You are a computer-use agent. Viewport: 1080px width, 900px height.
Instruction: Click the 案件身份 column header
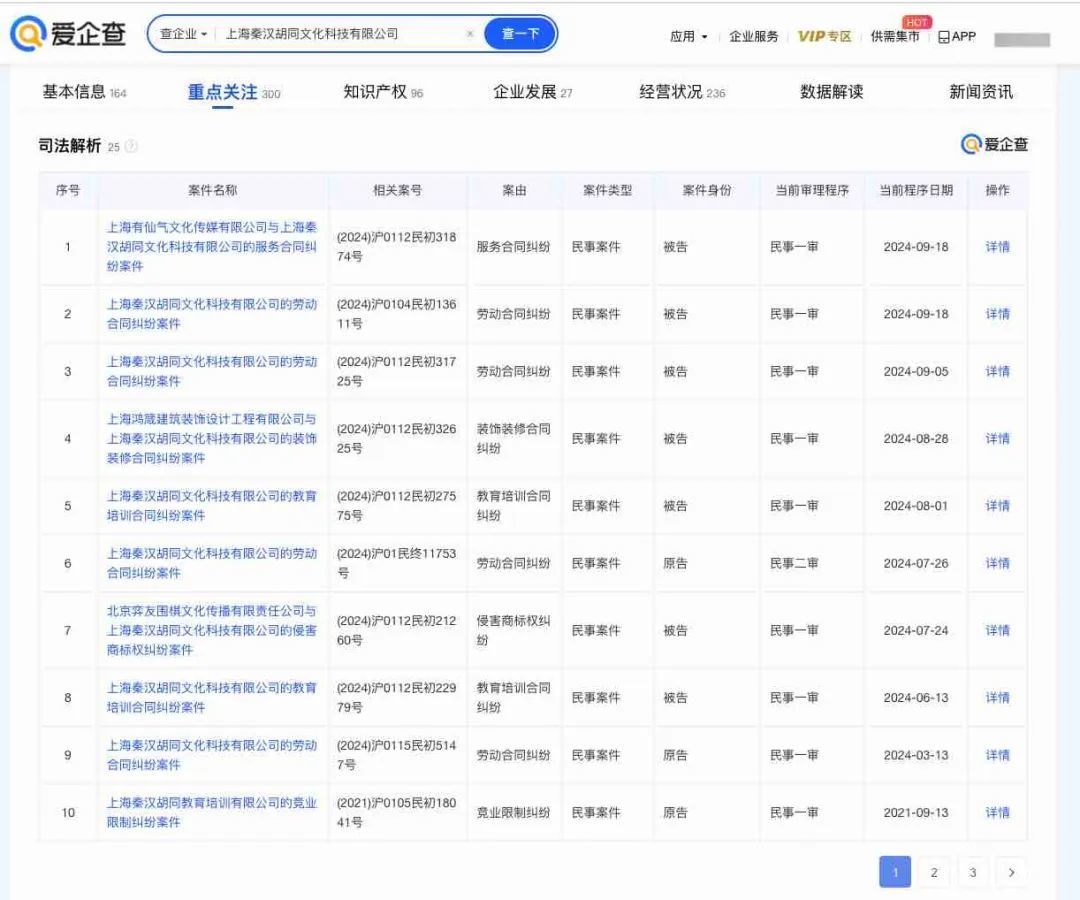click(707, 190)
